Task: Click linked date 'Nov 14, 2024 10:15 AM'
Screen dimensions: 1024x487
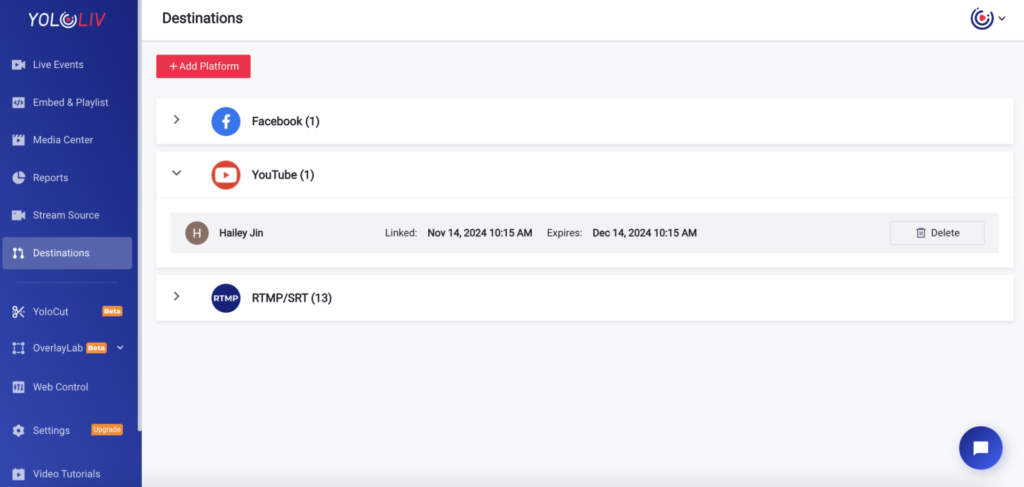Action: point(479,233)
